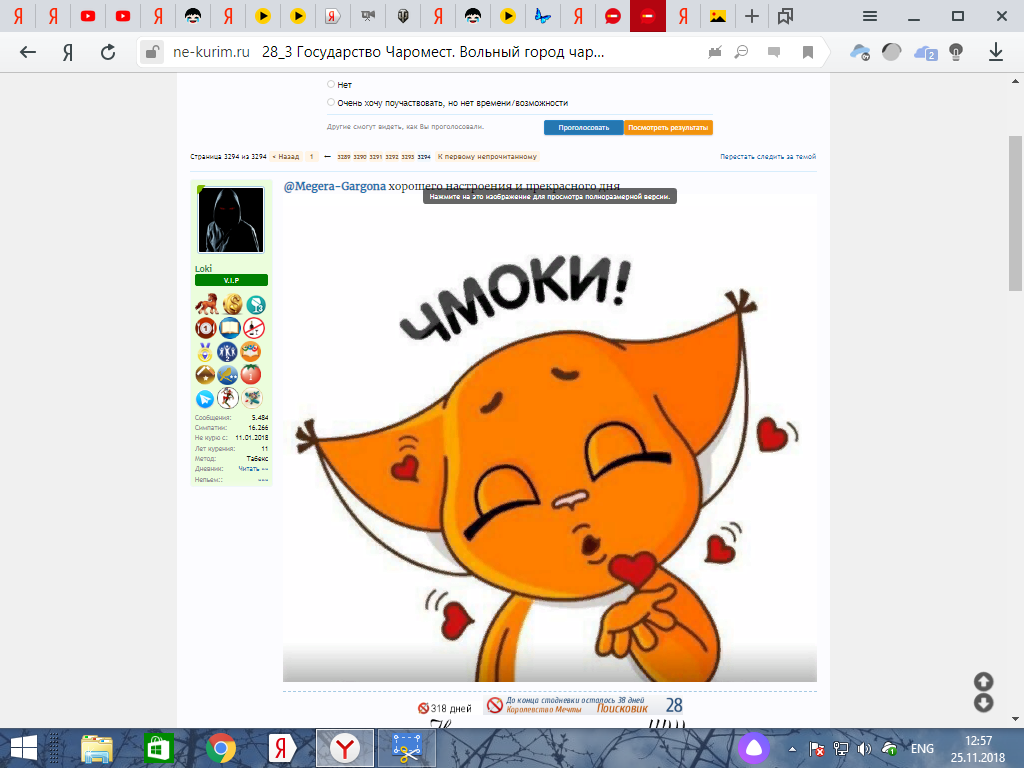
Task: Open thread page 3289
Action: click(x=344, y=157)
